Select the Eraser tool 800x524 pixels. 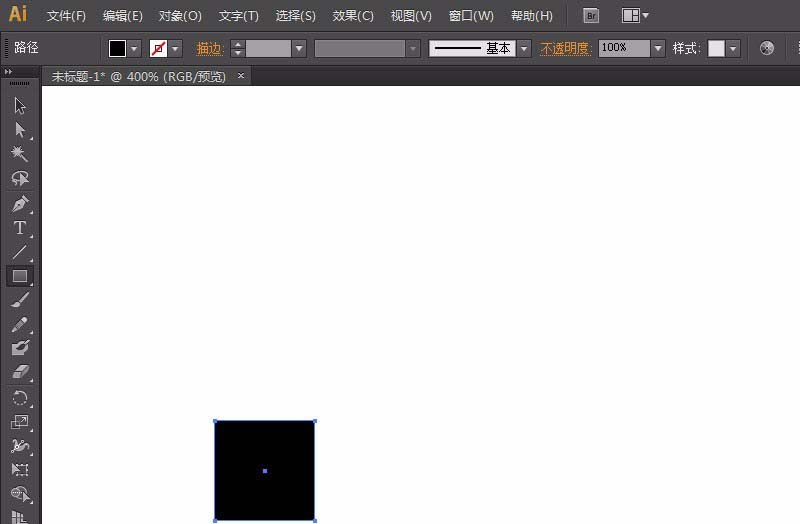tap(20, 372)
